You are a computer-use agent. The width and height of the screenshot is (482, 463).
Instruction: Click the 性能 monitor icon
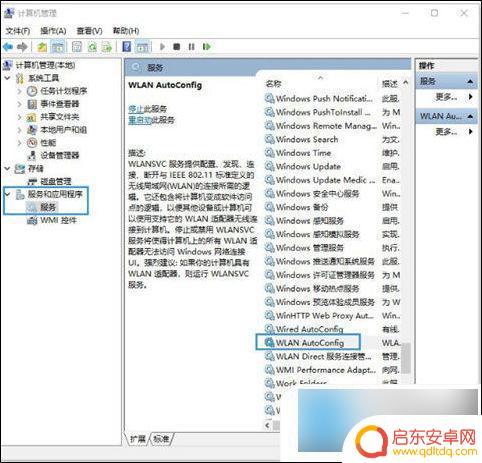32,143
